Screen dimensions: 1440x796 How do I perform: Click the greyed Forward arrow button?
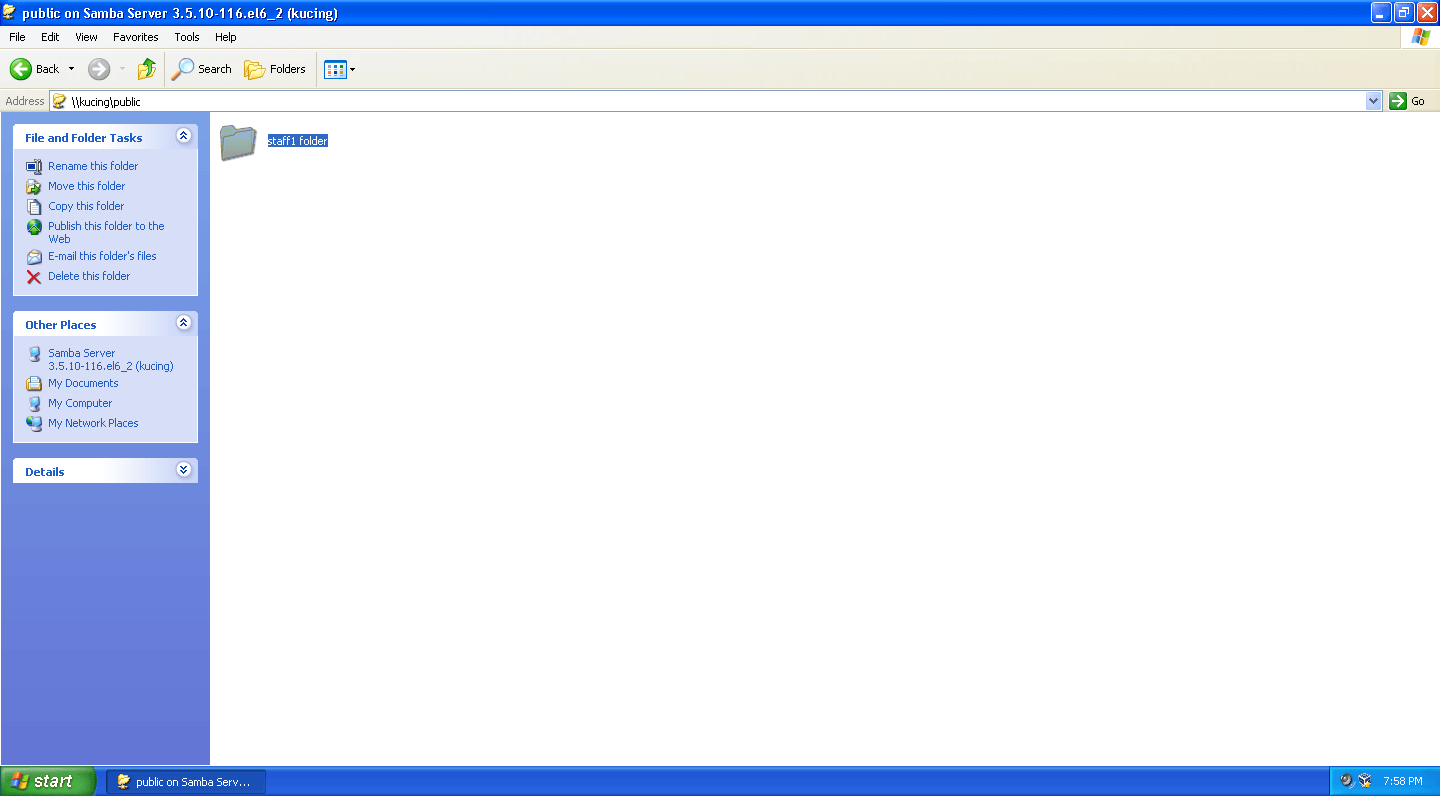[x=99, y=69]
